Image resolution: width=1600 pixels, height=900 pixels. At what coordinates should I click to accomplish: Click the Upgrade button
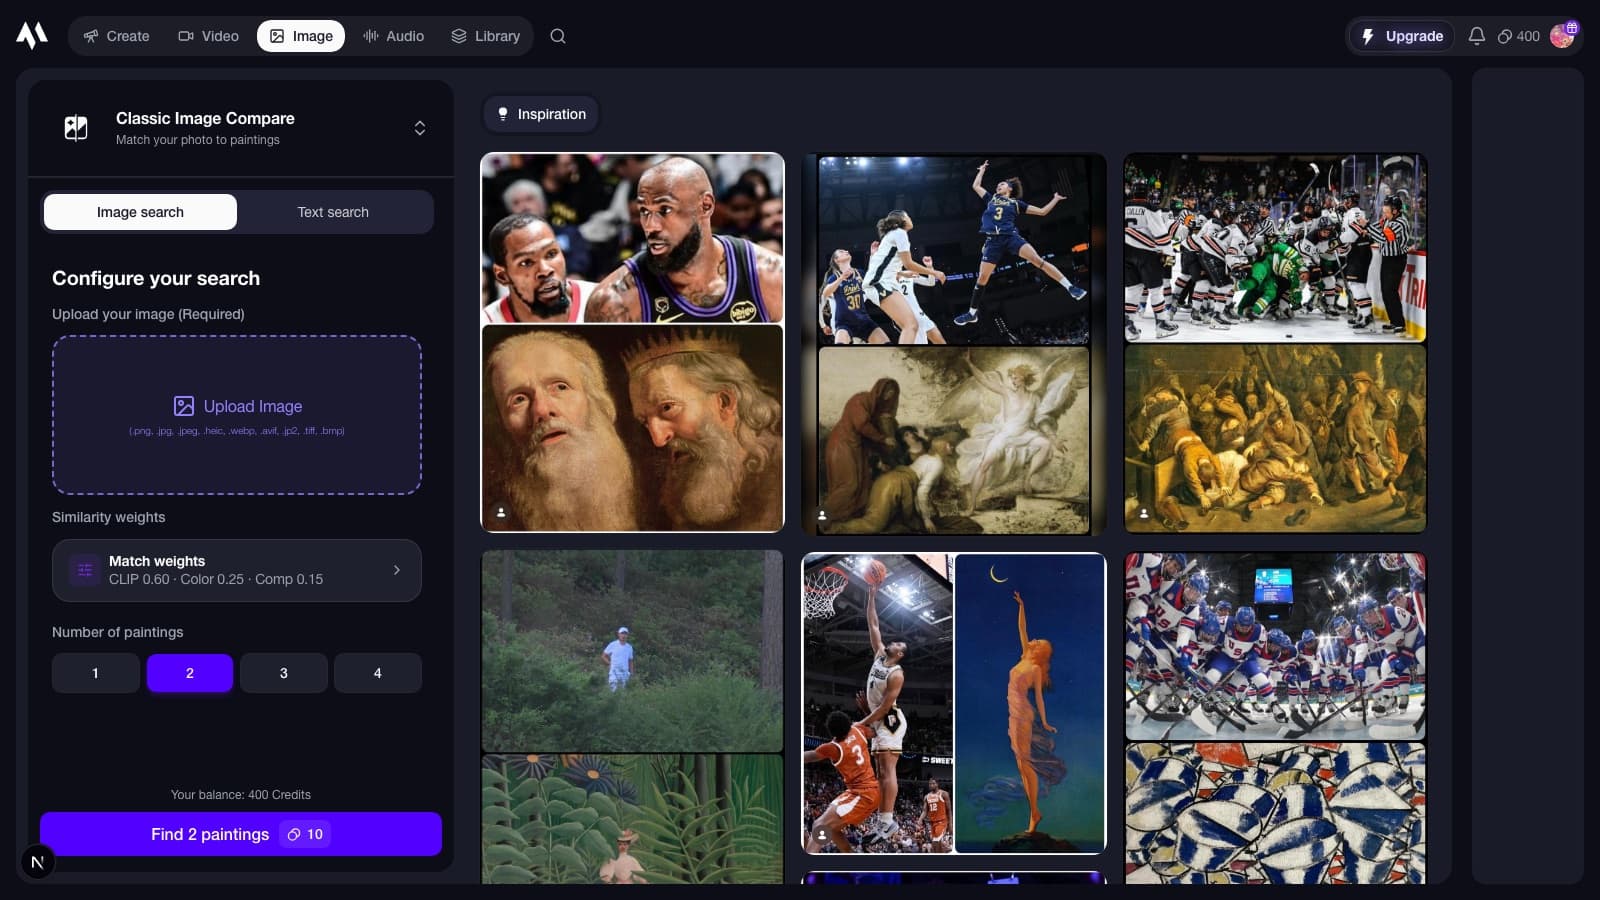coord(1402,36)
